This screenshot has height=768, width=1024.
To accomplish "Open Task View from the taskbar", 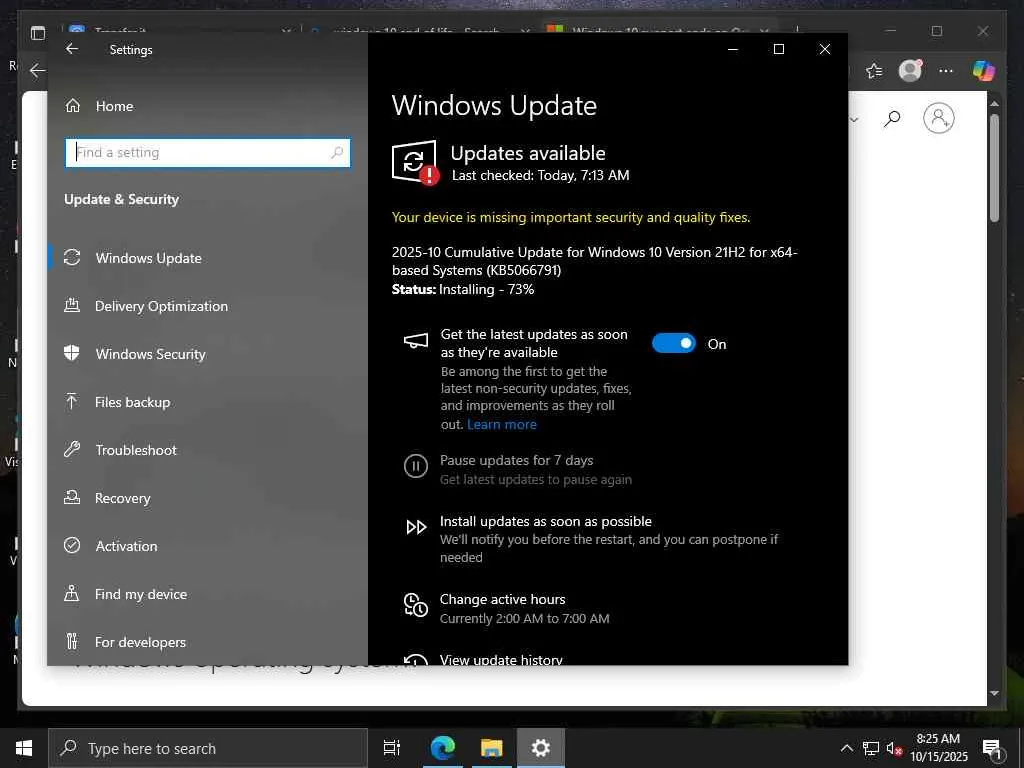I will 392,748.
